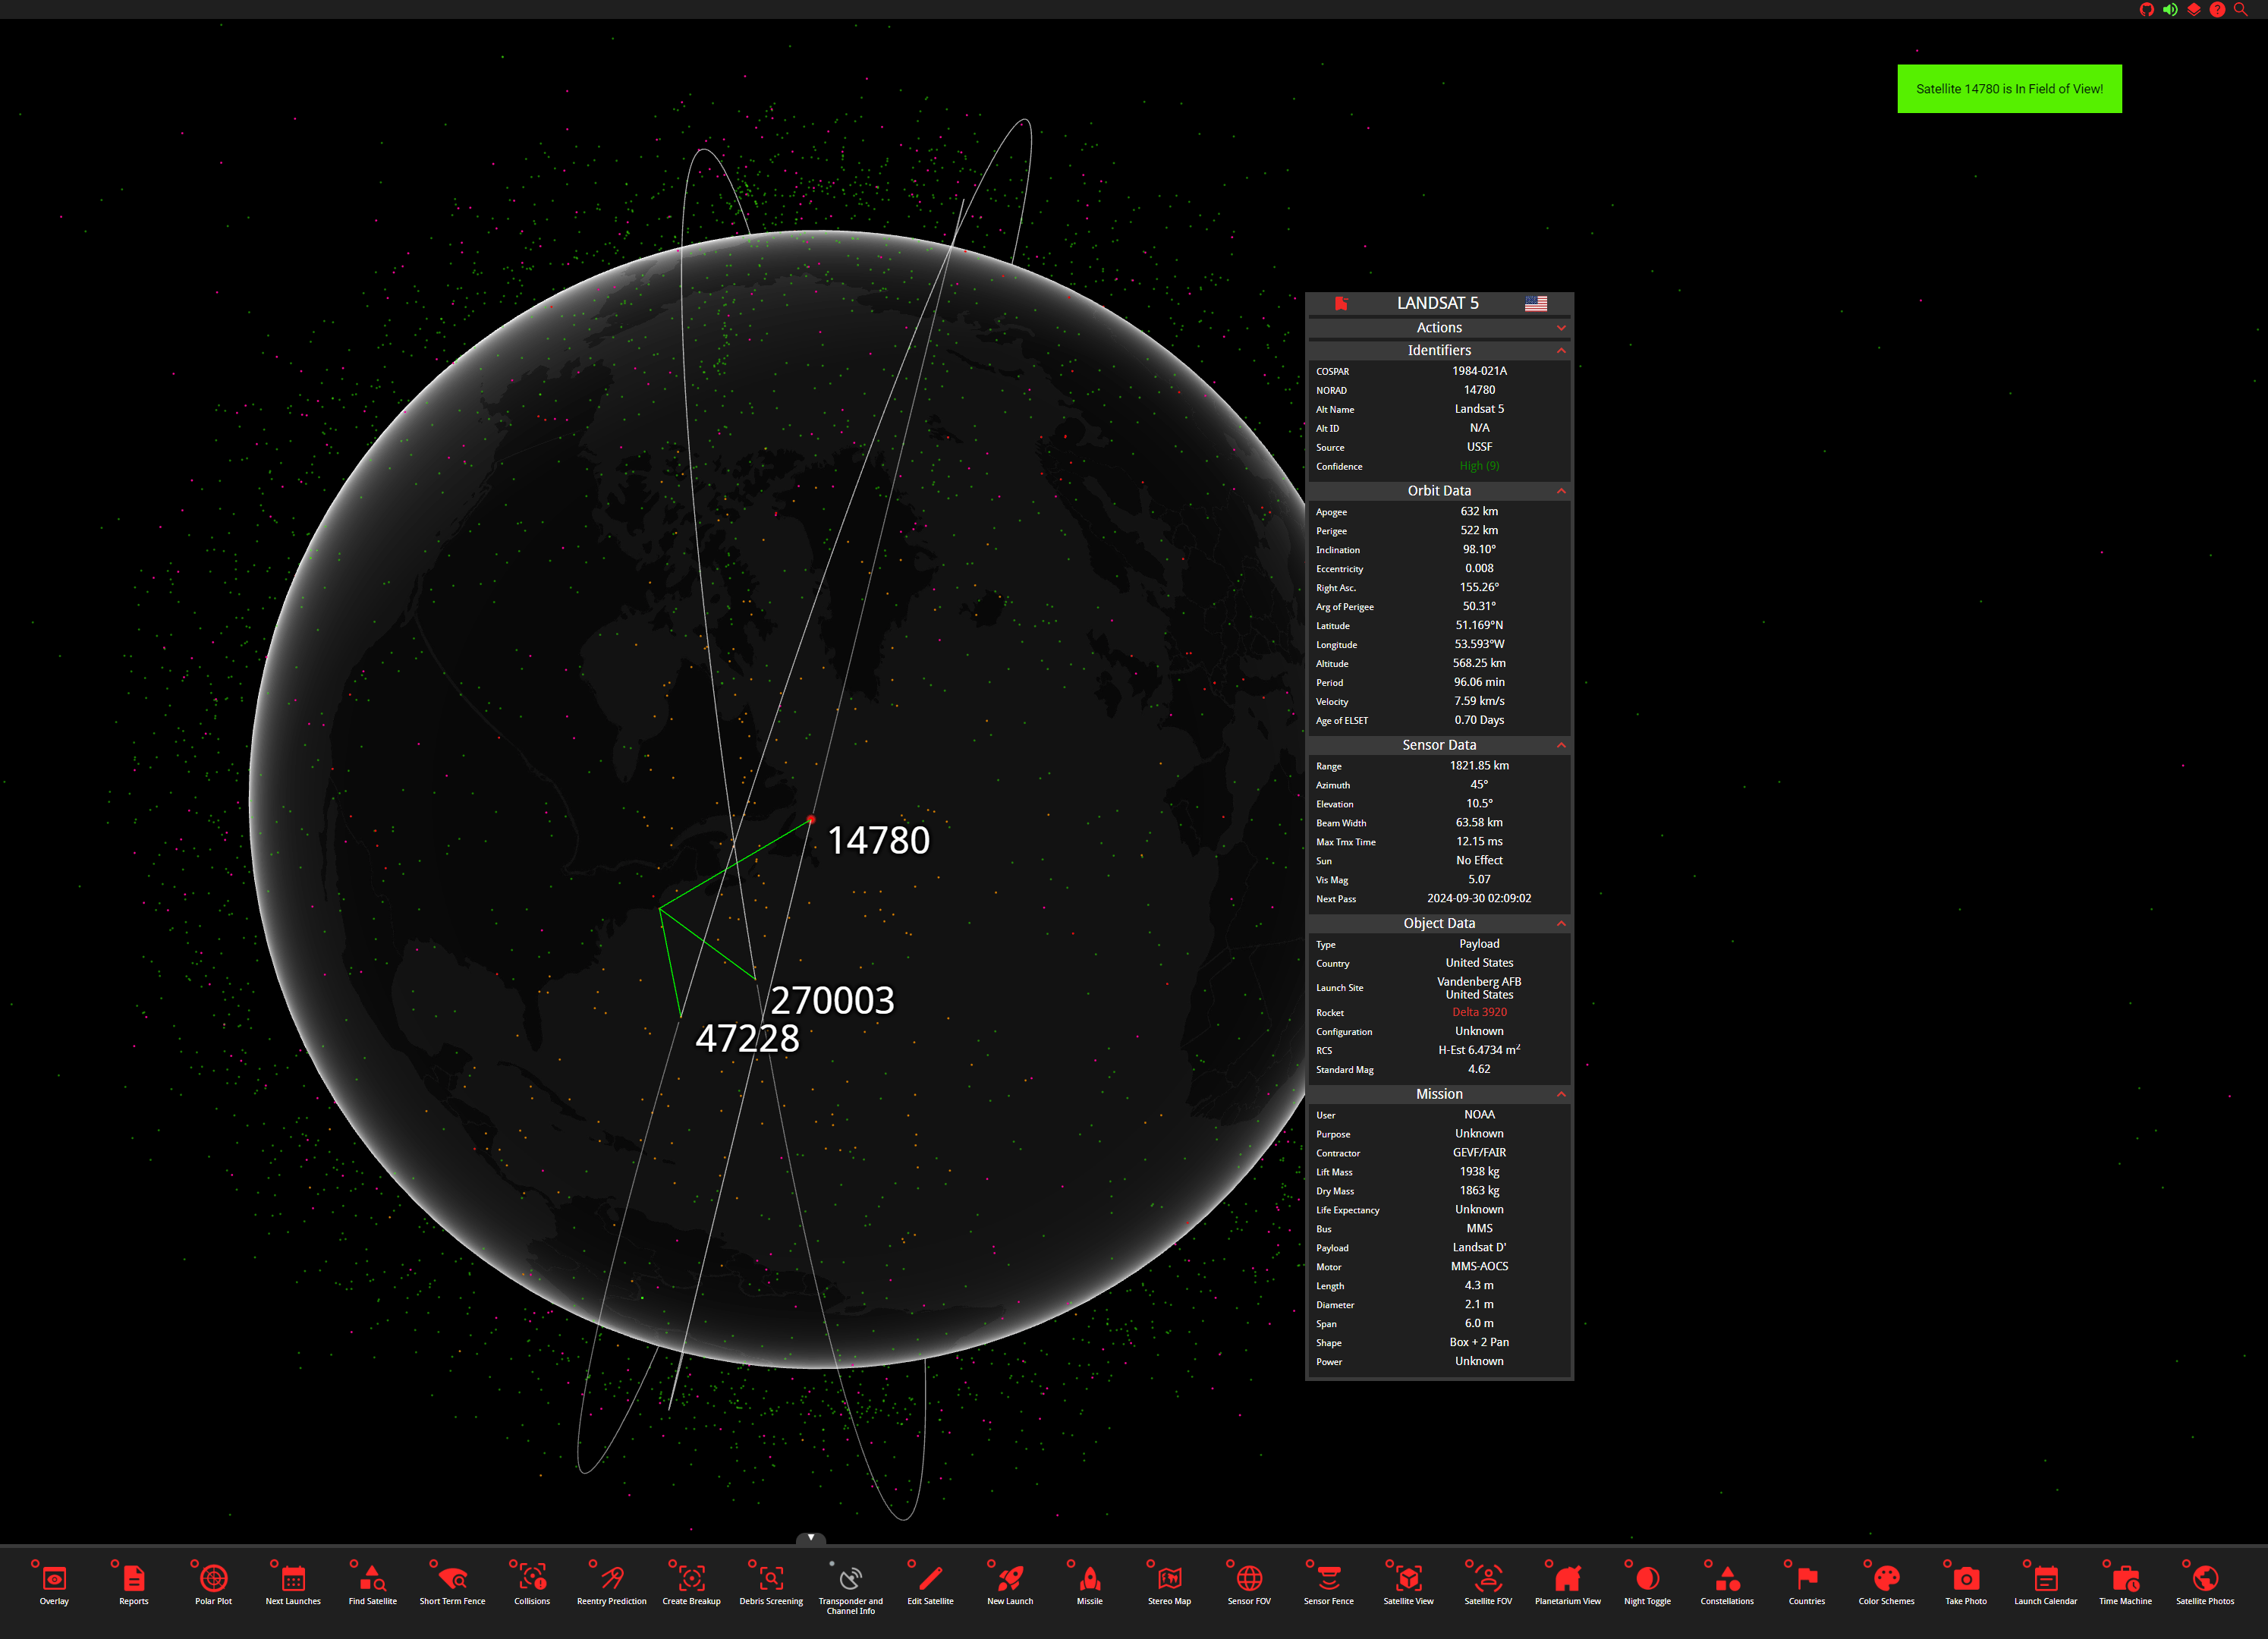The height and width of the screenshot is (1639, 2268).
Task: Open the GitHub link icon
Action: pos(2146,9)
